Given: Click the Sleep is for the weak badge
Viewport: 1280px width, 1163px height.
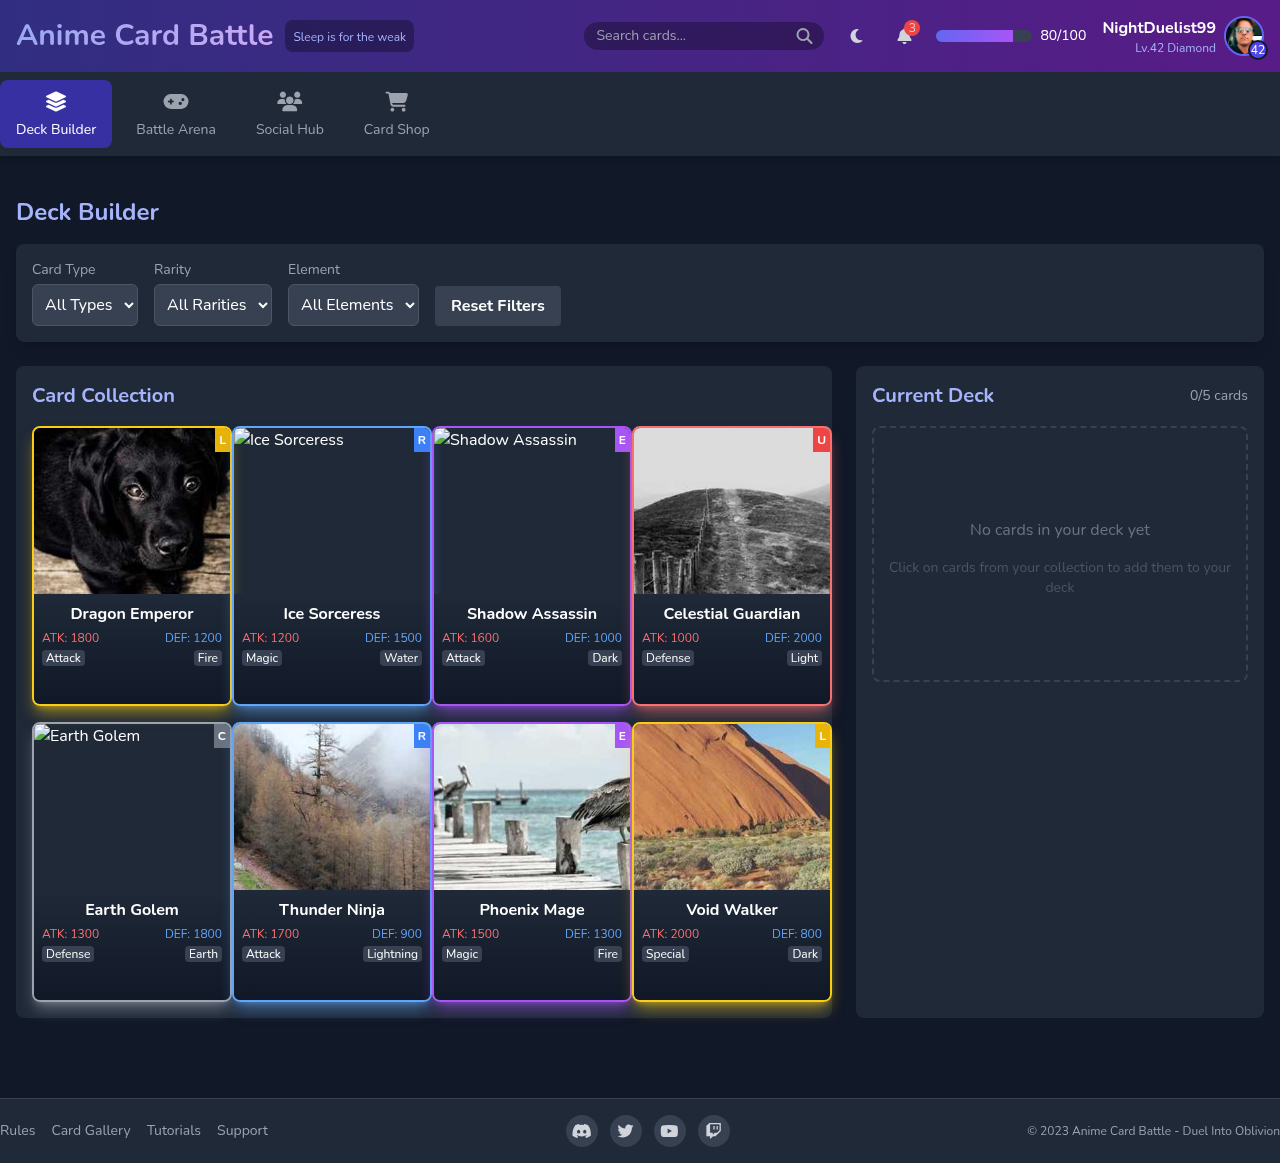Looking at the screenshot, I should point(349,35).
